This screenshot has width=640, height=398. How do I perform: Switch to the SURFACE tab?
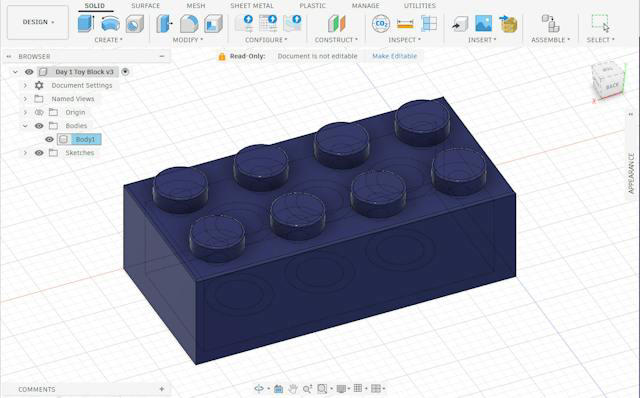click(x=146, y=6)
